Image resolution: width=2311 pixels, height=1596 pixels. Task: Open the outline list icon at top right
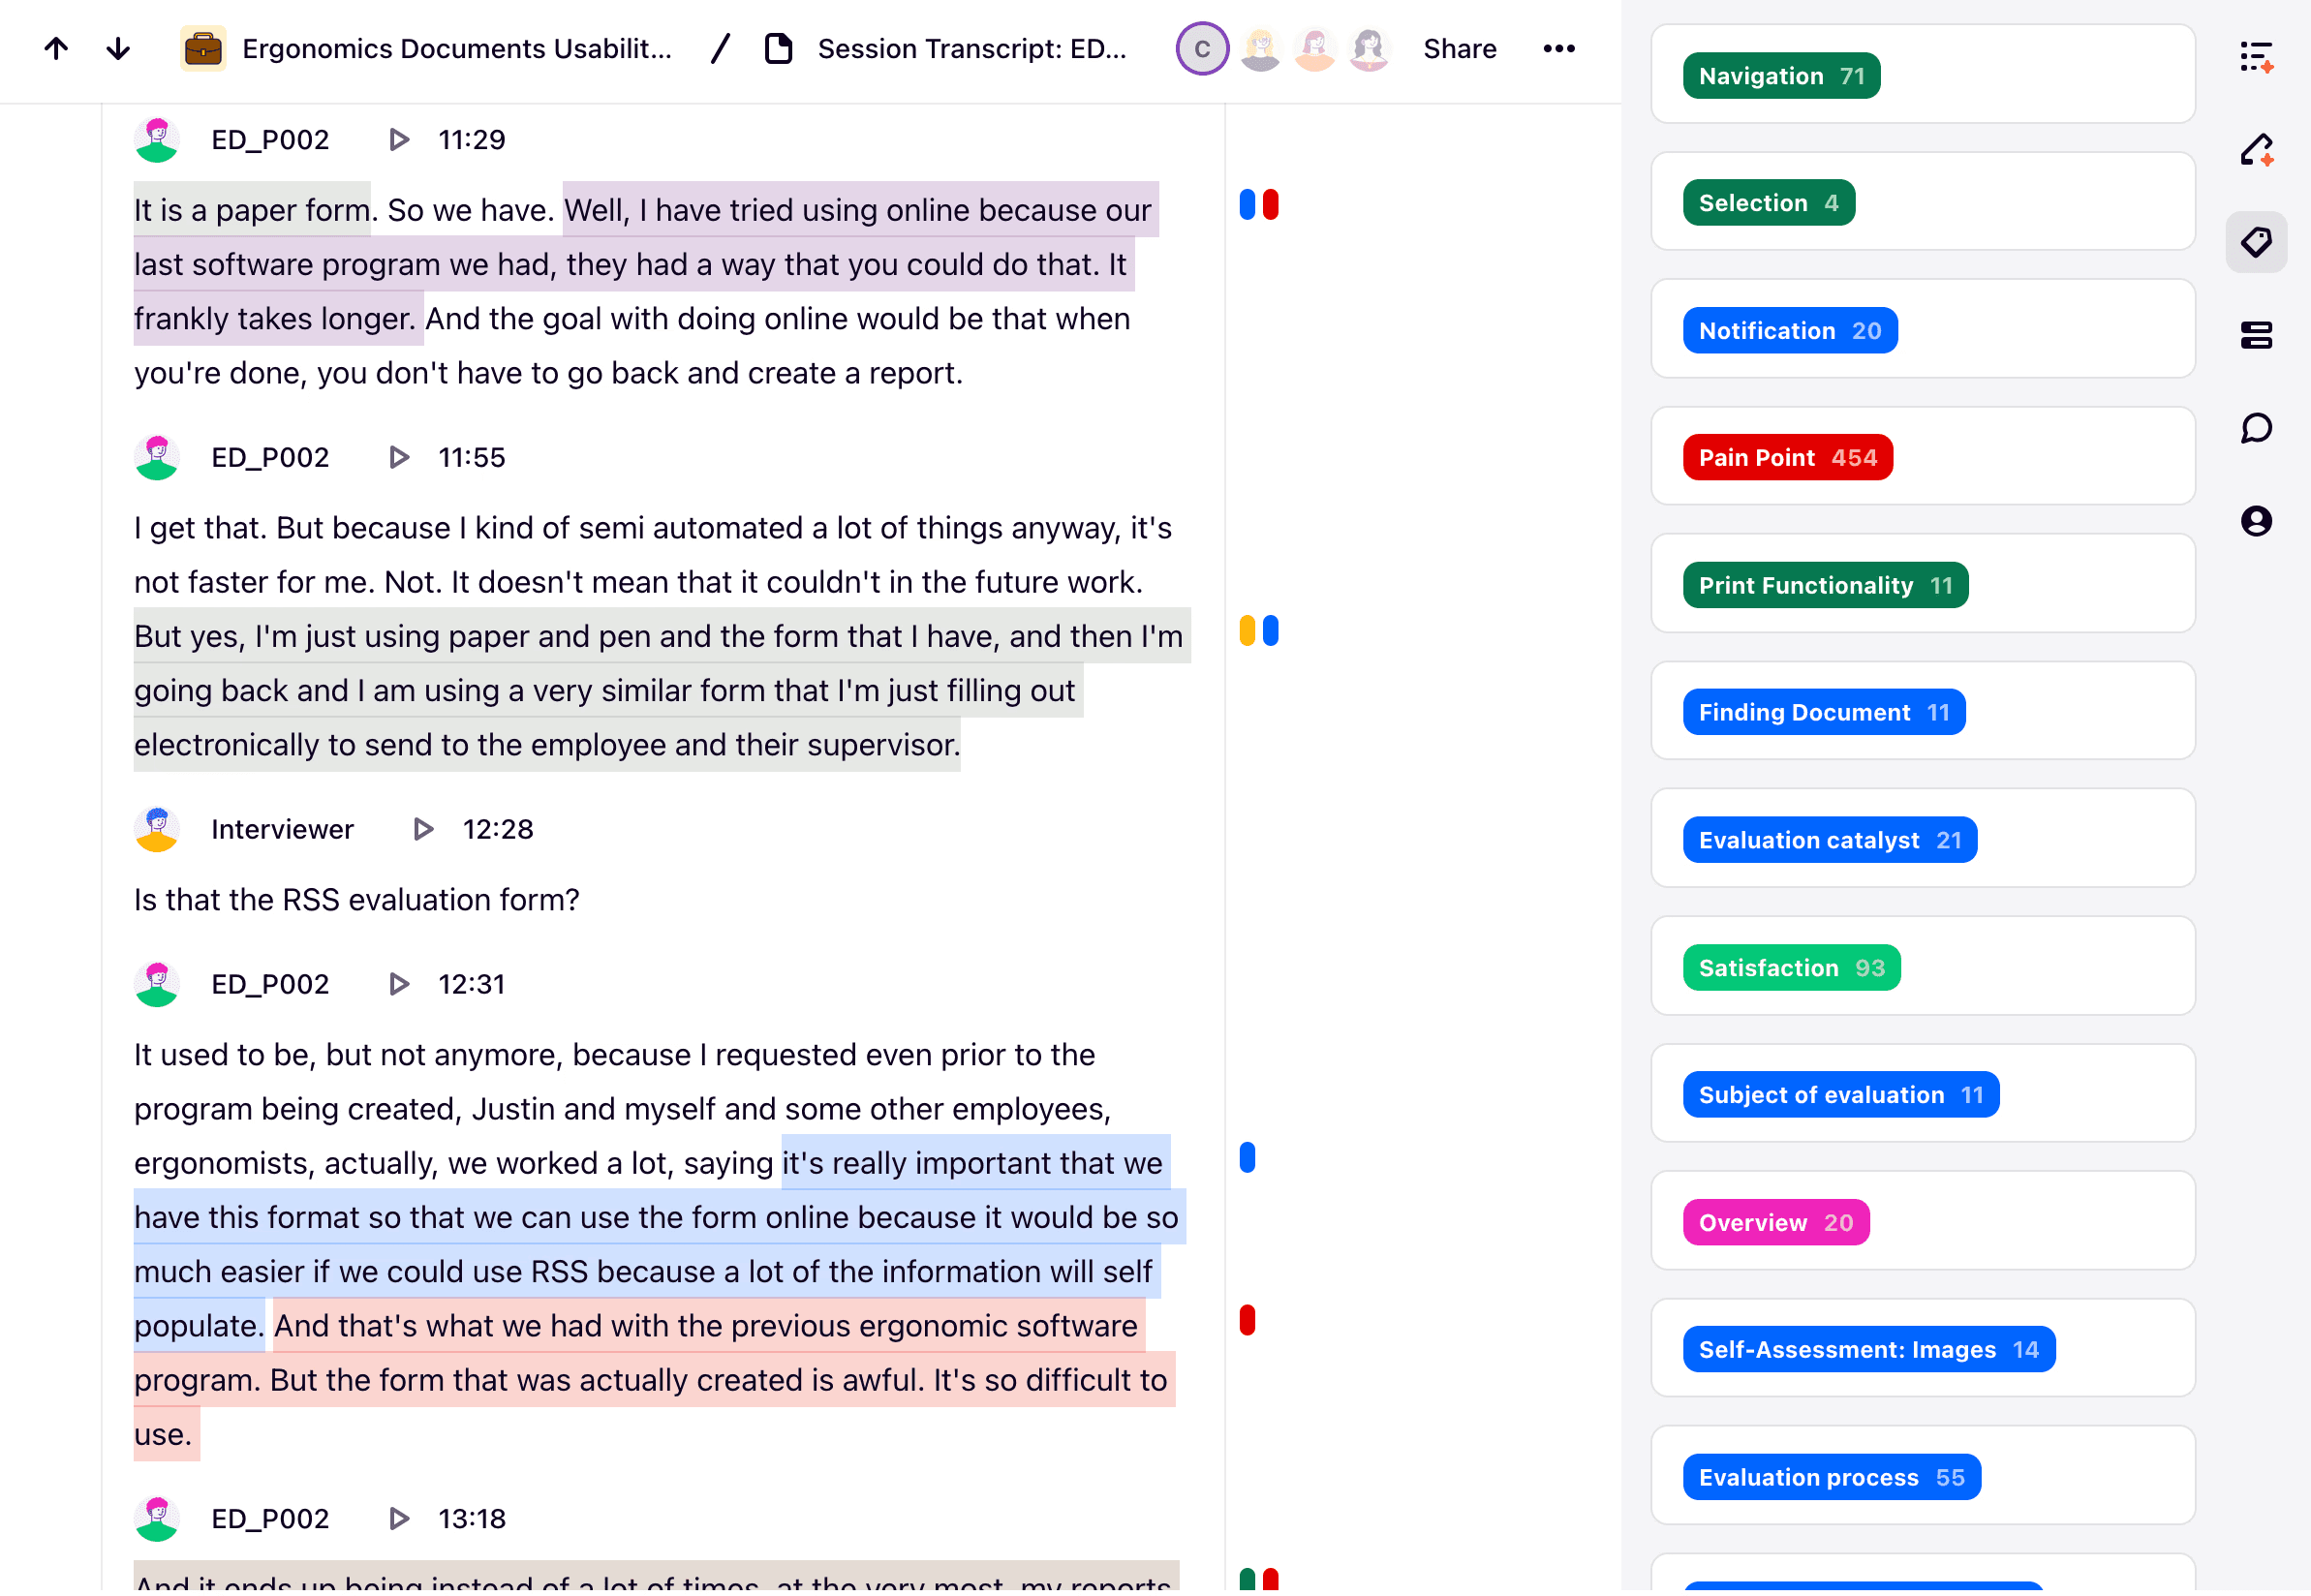(2255, 57)
